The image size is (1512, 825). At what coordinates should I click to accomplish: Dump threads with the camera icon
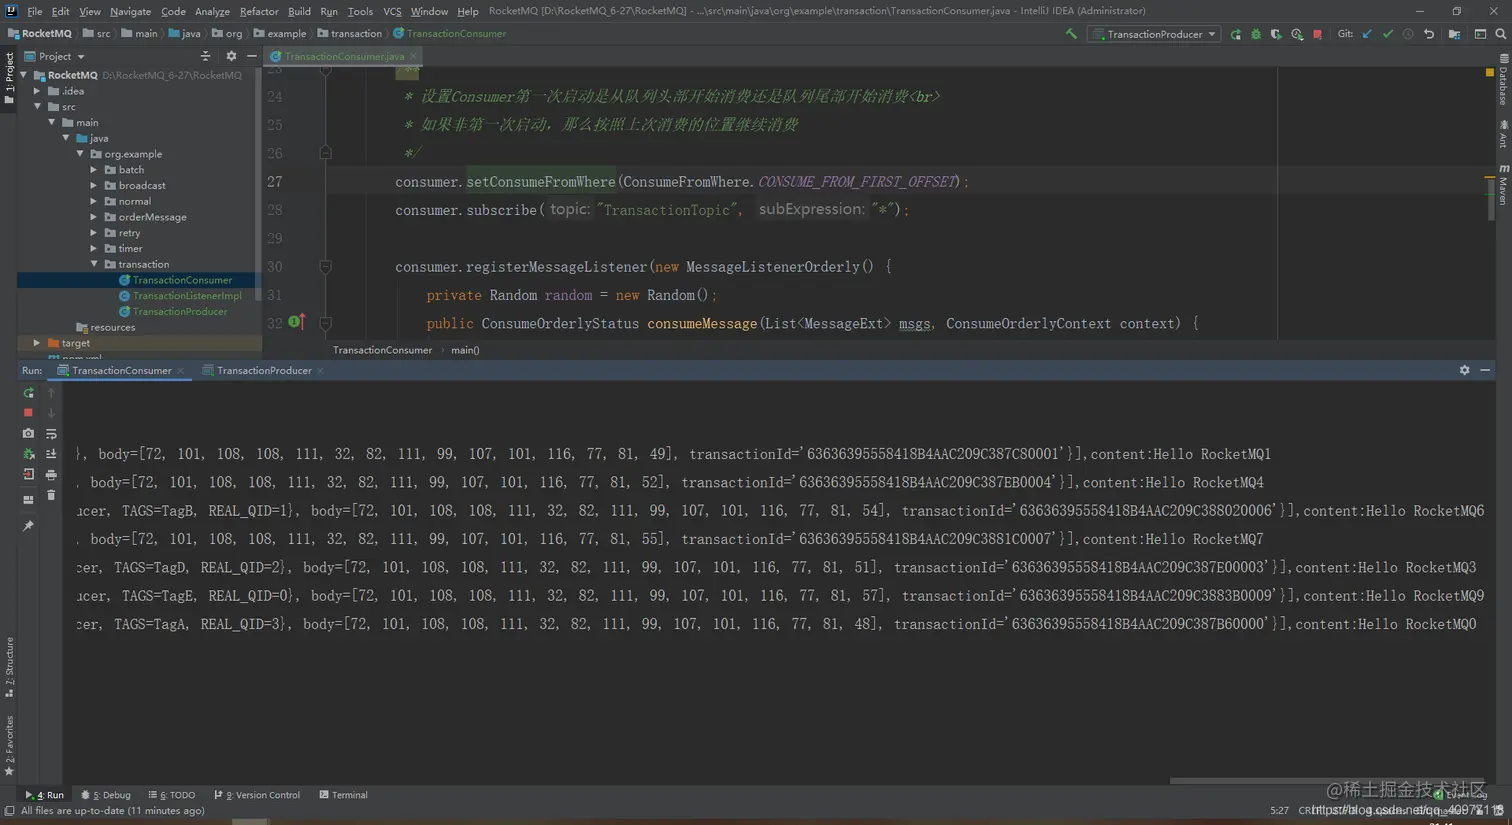pos(28,434)
